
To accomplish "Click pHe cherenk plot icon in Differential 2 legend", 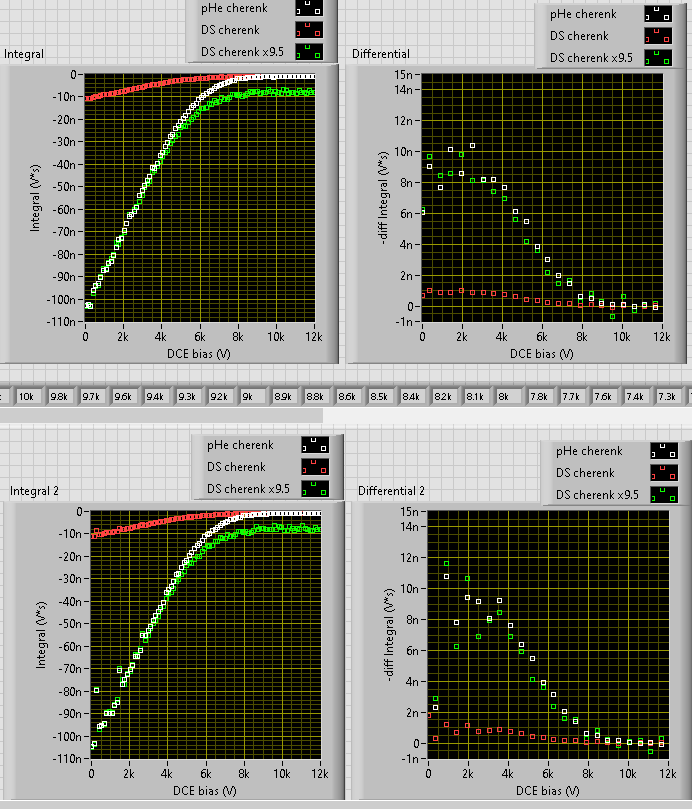I will tap(664, 451).
